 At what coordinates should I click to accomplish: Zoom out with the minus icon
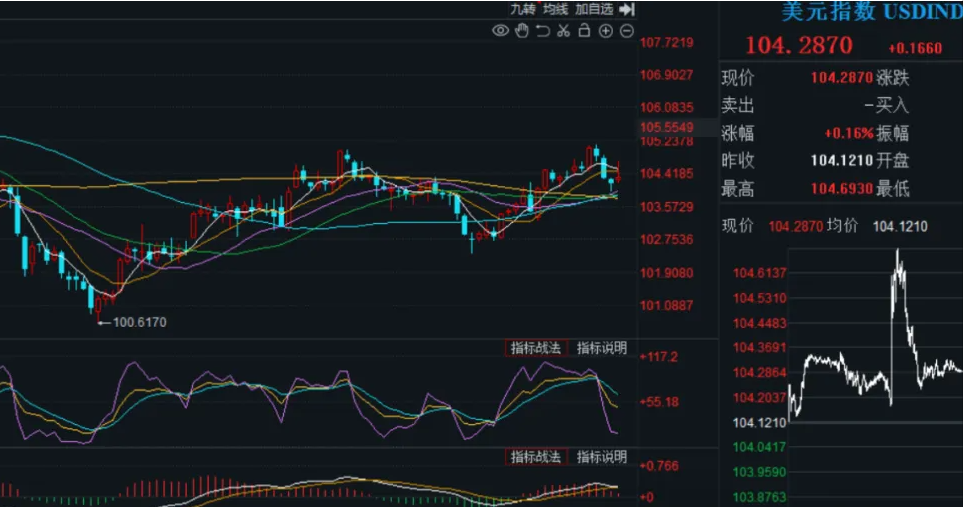[626, 31]
